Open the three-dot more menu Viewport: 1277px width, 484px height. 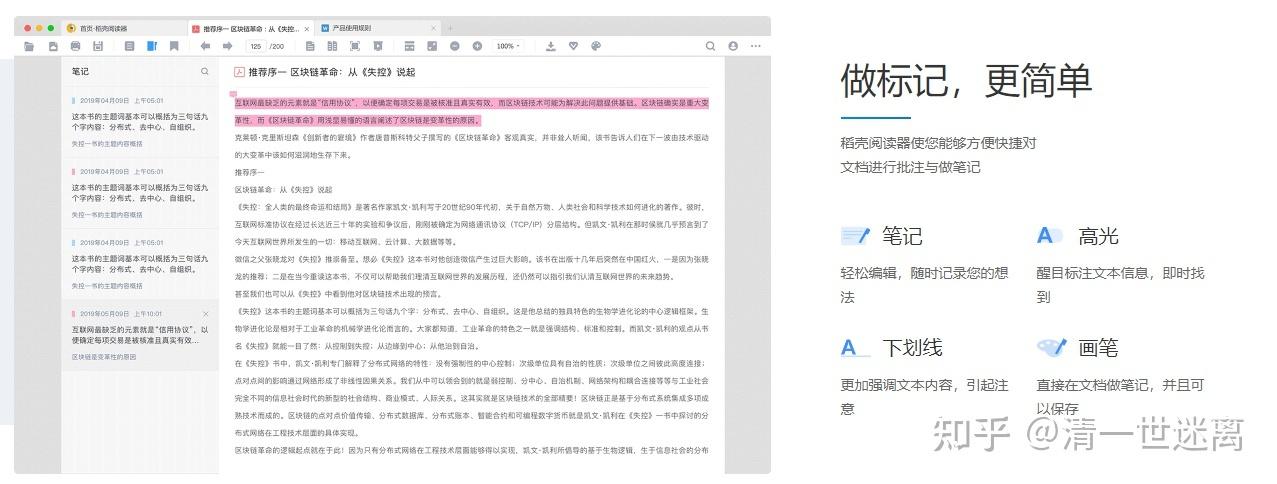[x=755, y=46]
